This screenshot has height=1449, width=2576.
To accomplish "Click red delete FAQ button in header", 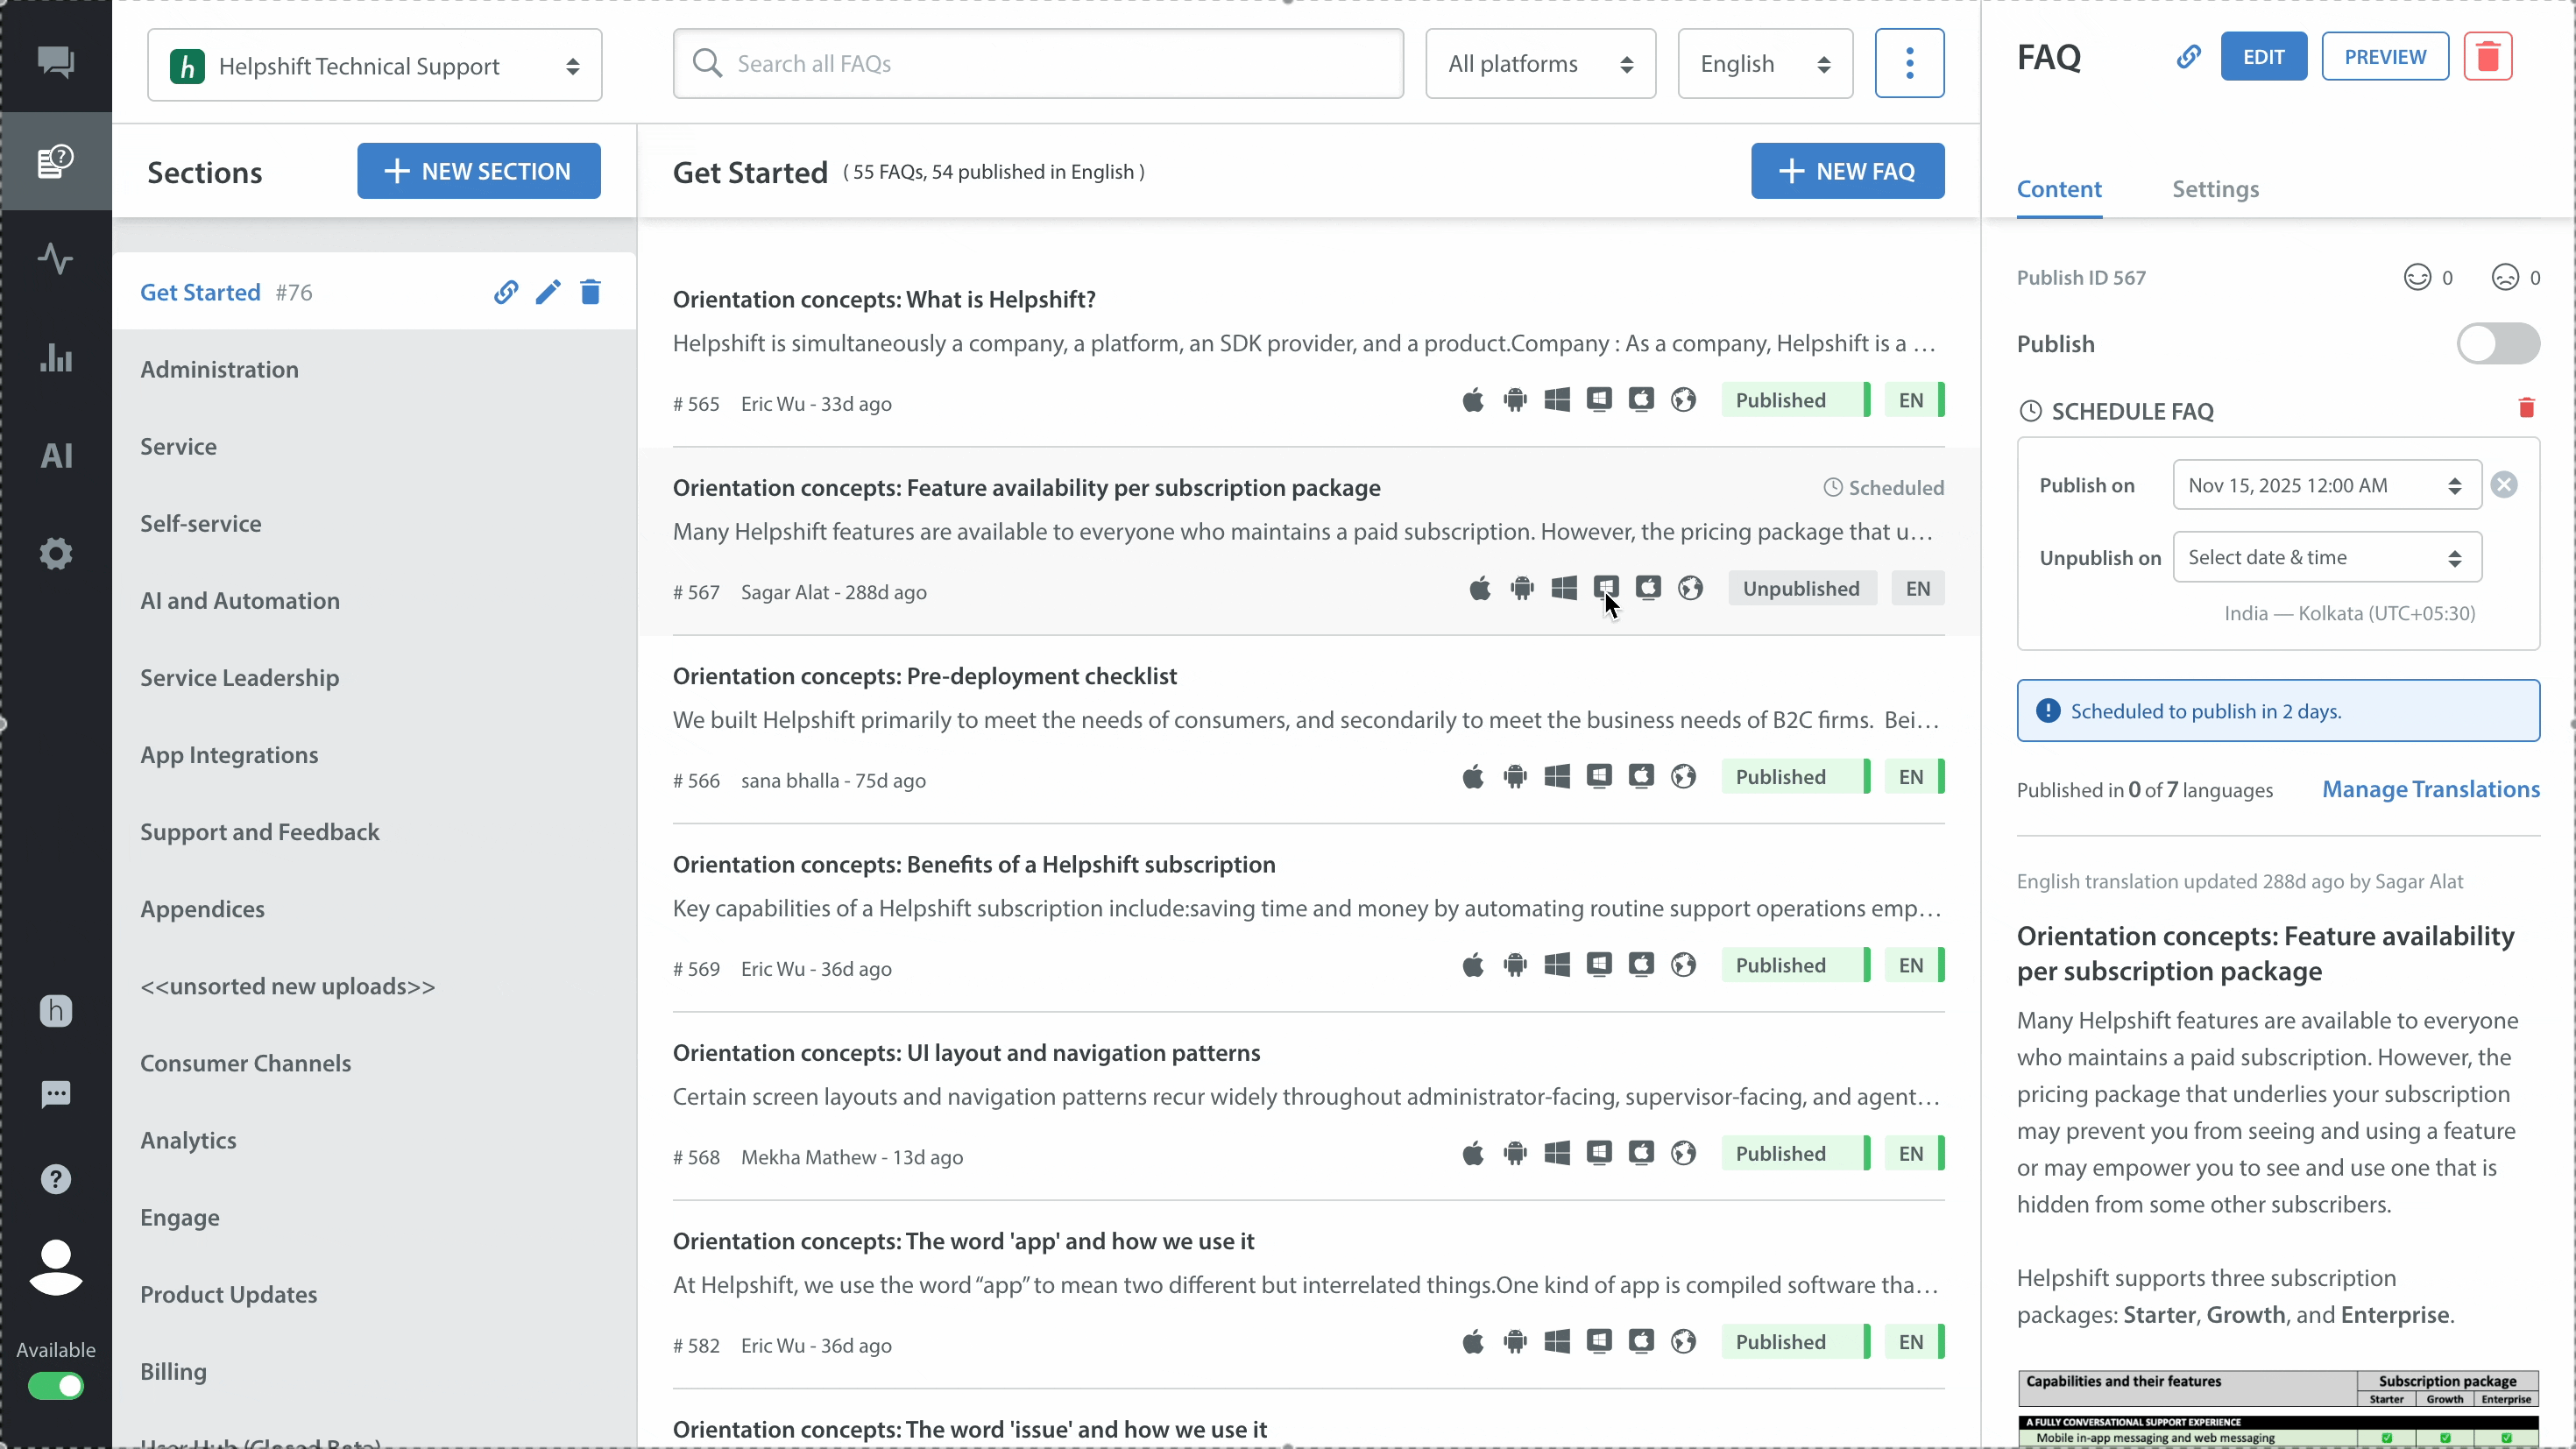I will (x=2487, y=57).
